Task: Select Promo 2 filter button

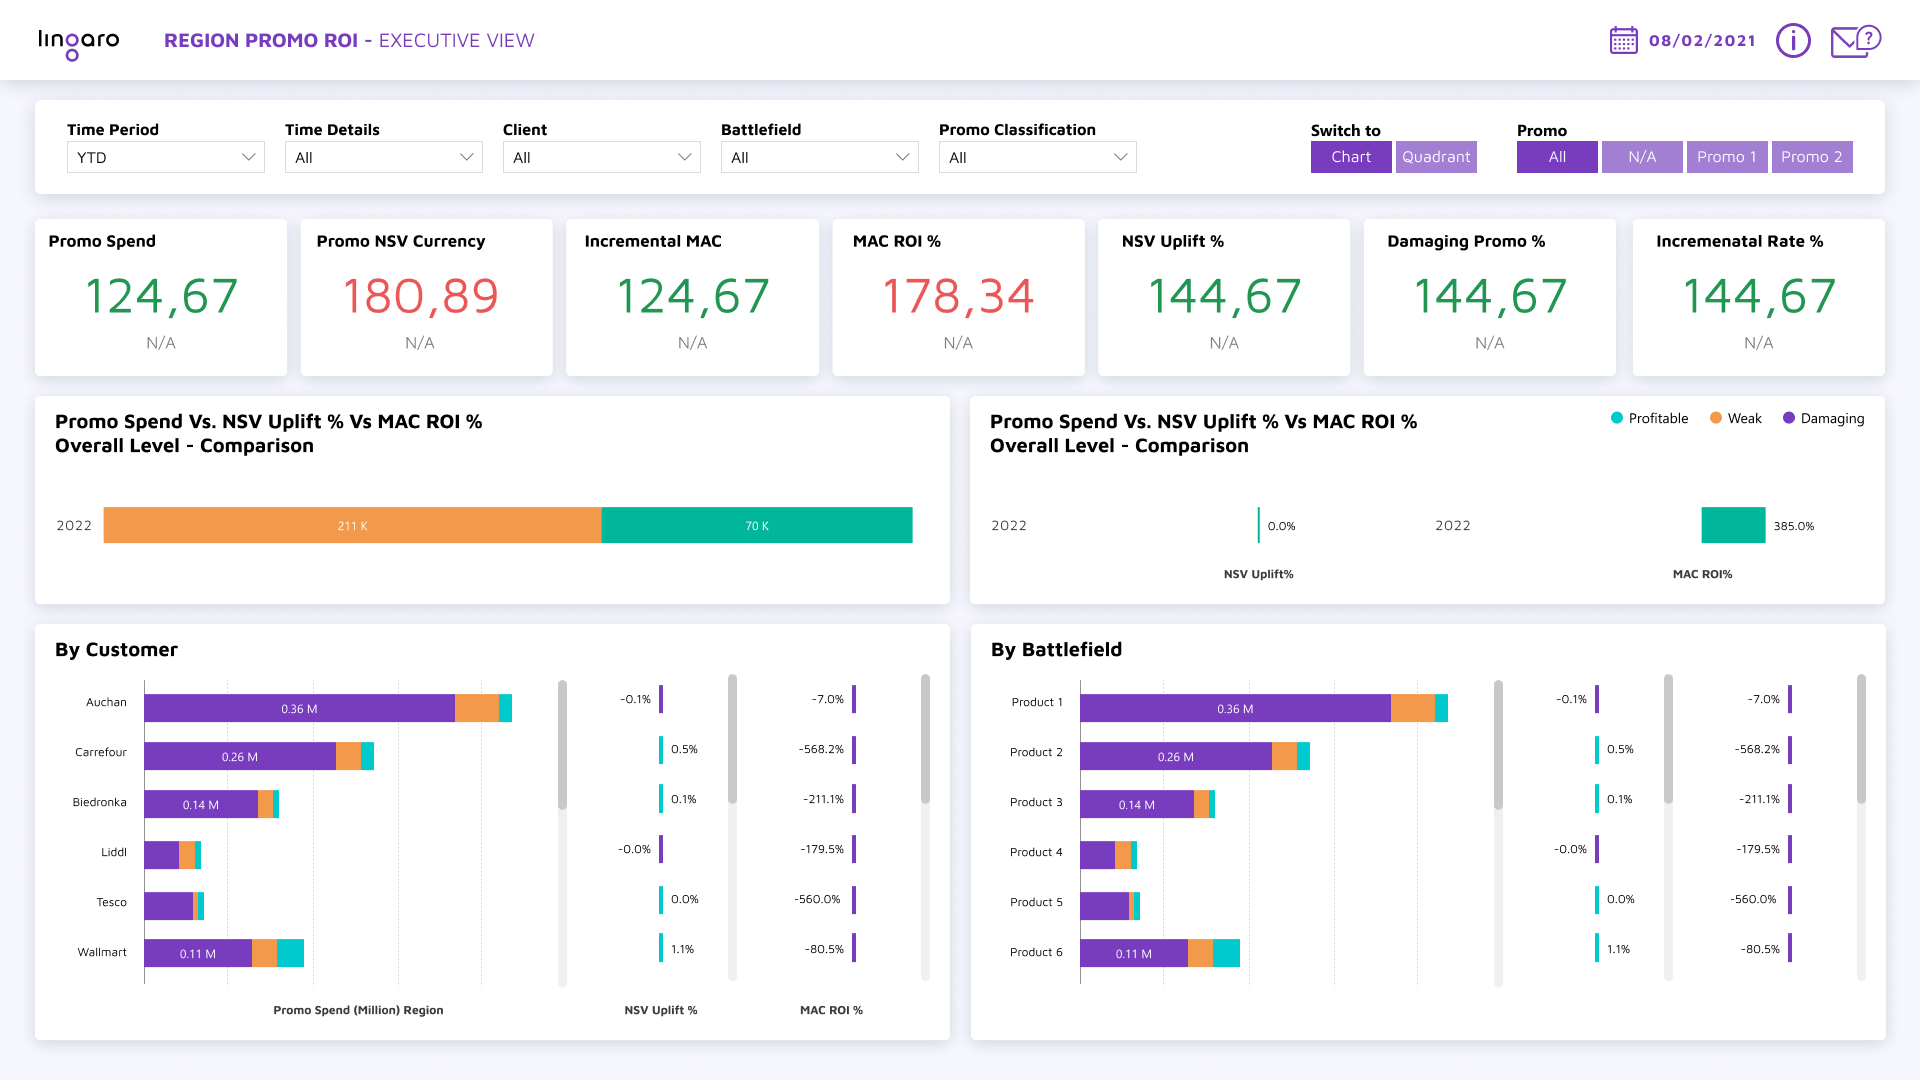Action: tap(1811, 156)
